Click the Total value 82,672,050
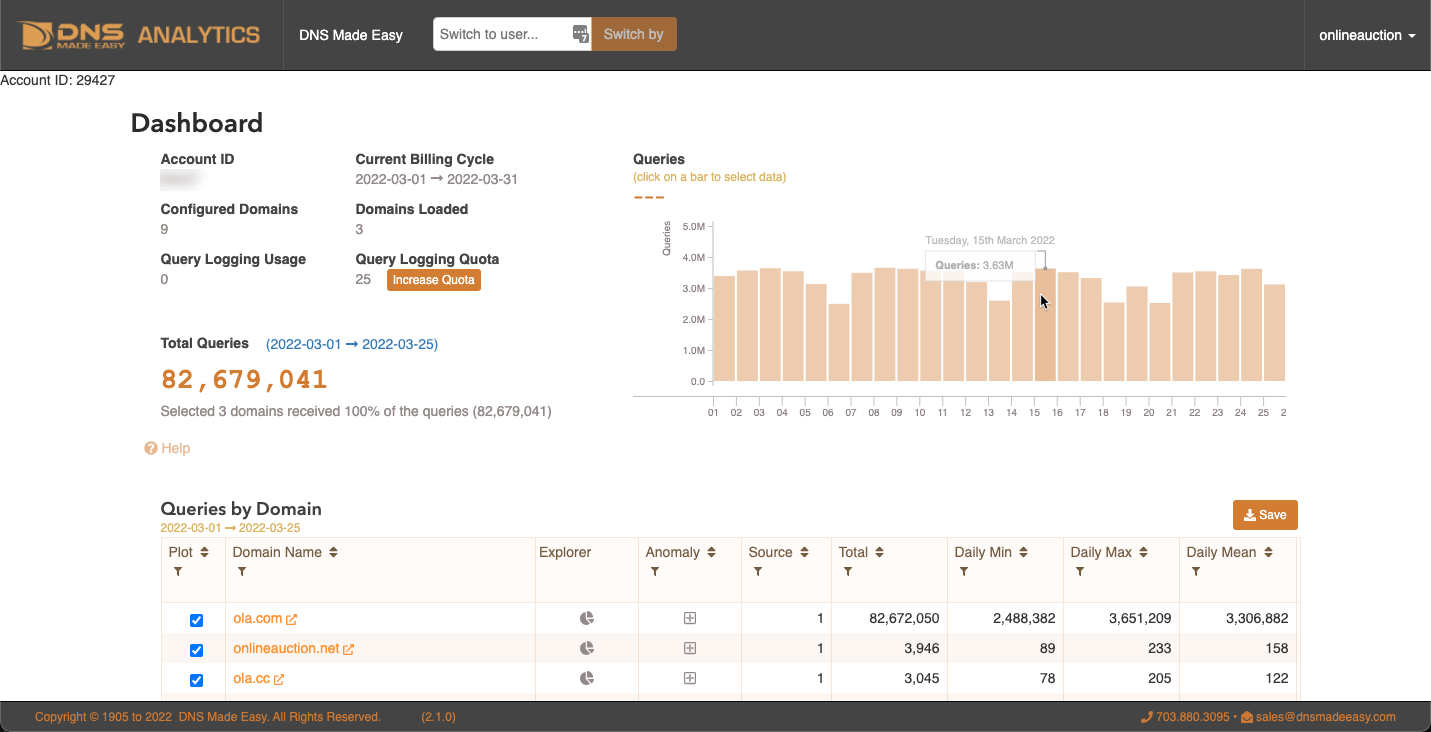This screenshot has height=732, width=1431. (x=904, y=618)
